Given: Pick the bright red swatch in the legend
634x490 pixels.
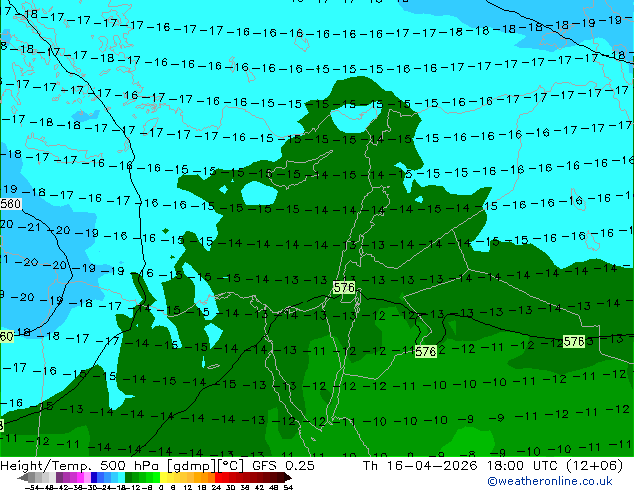Looking at the screenshot, I should (218, 478).
